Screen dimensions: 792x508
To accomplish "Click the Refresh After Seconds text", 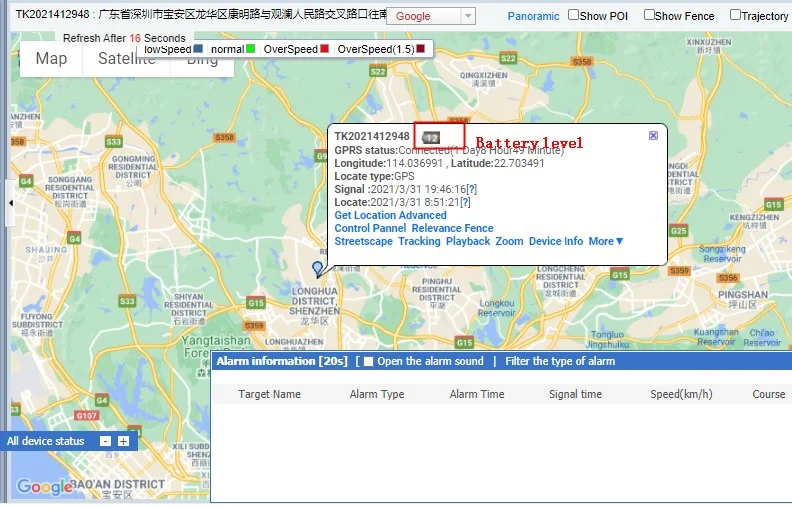I will coord(124,38).
